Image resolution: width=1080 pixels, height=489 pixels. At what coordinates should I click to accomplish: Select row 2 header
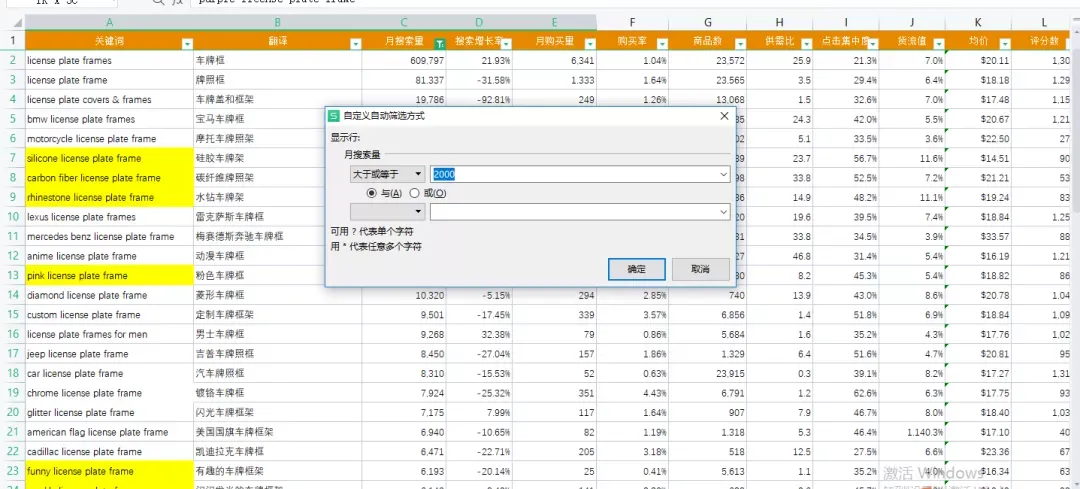(12, 61)
